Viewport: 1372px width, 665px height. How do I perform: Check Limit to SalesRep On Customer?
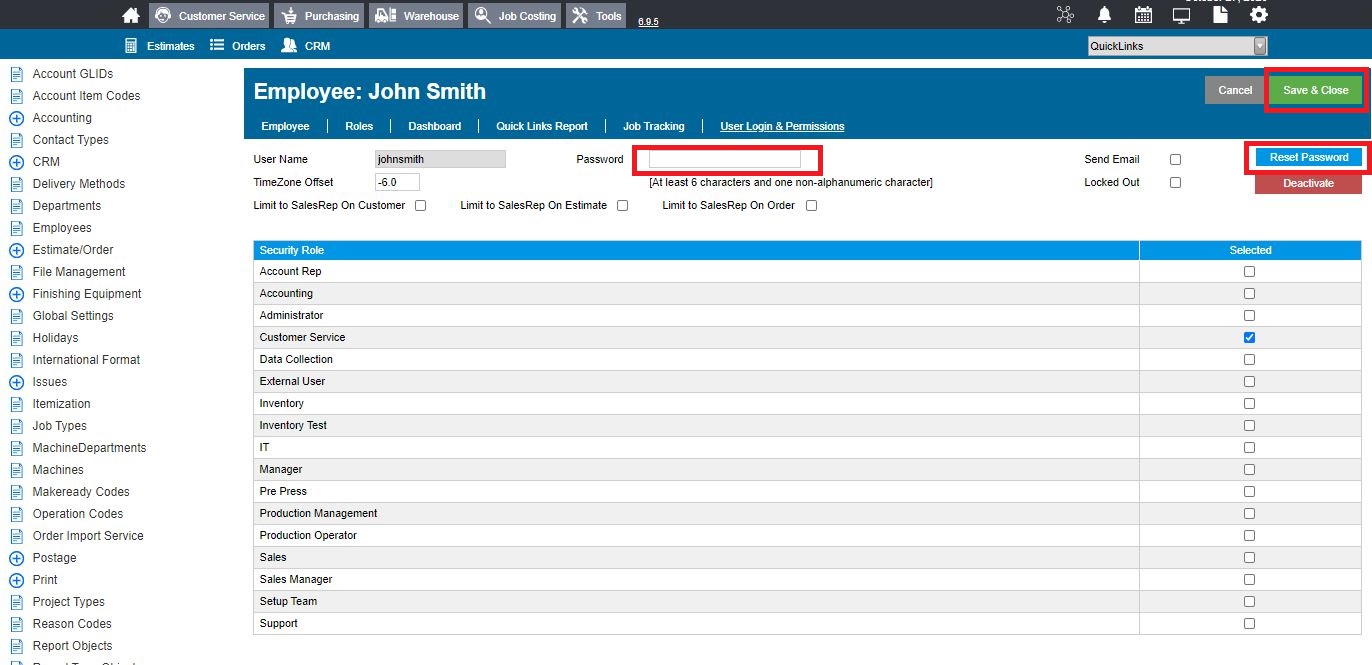421,206
